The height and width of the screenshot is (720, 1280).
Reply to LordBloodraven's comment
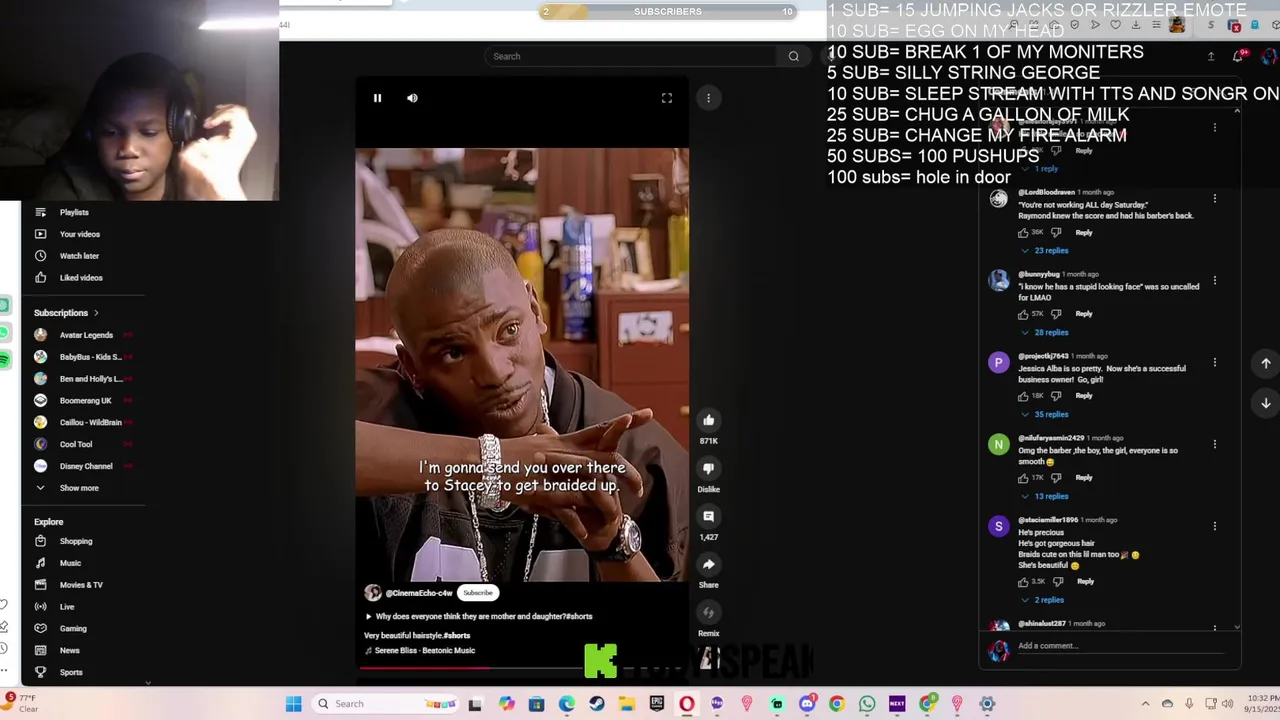point(1084,233)
